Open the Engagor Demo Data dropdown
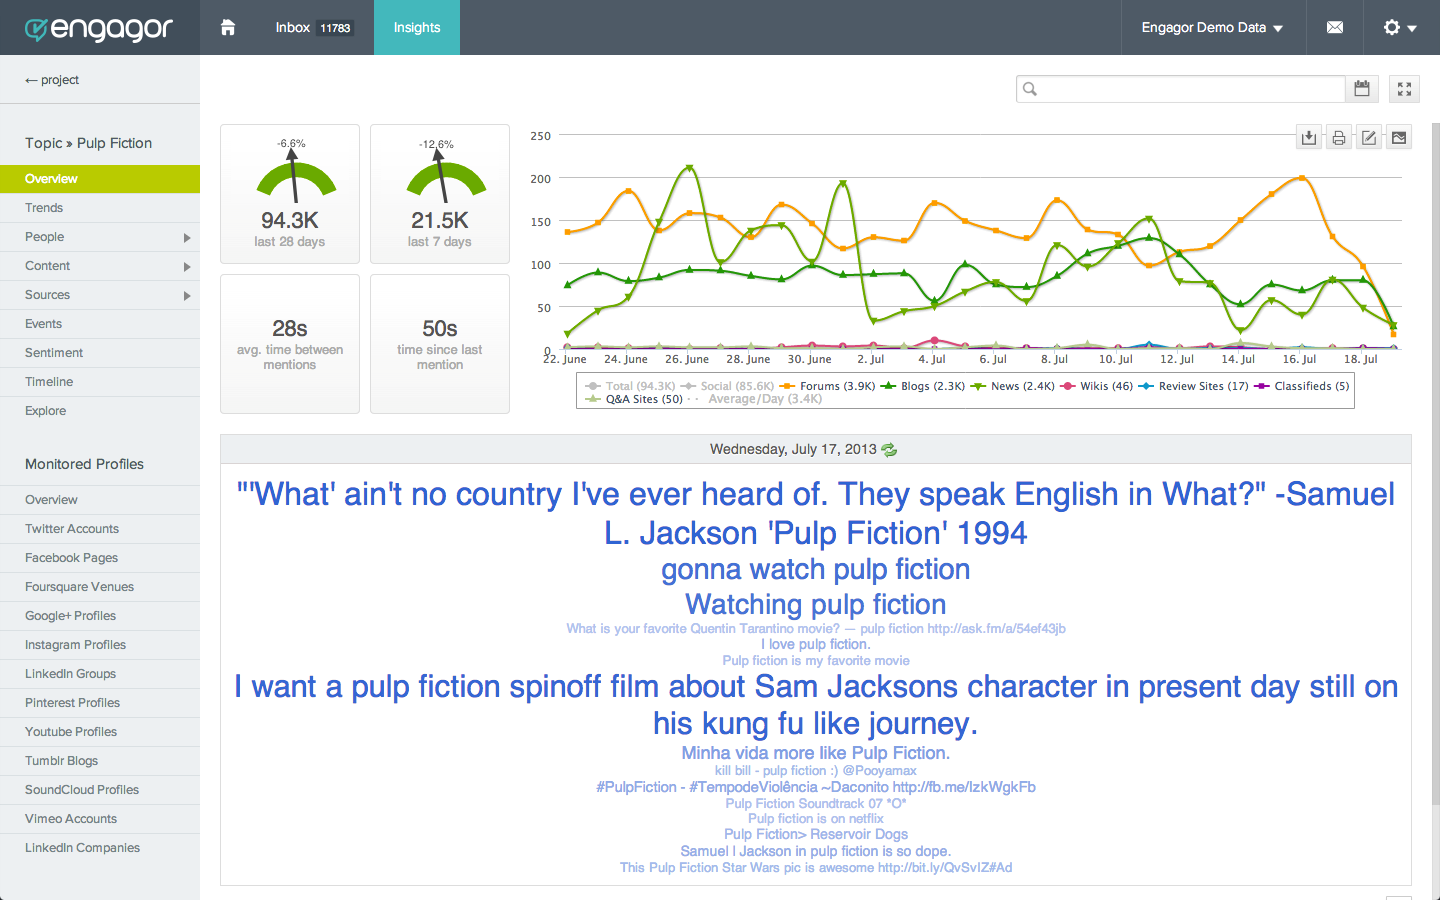Viewport: 1440px width, 900px height. pos(1212,27)
